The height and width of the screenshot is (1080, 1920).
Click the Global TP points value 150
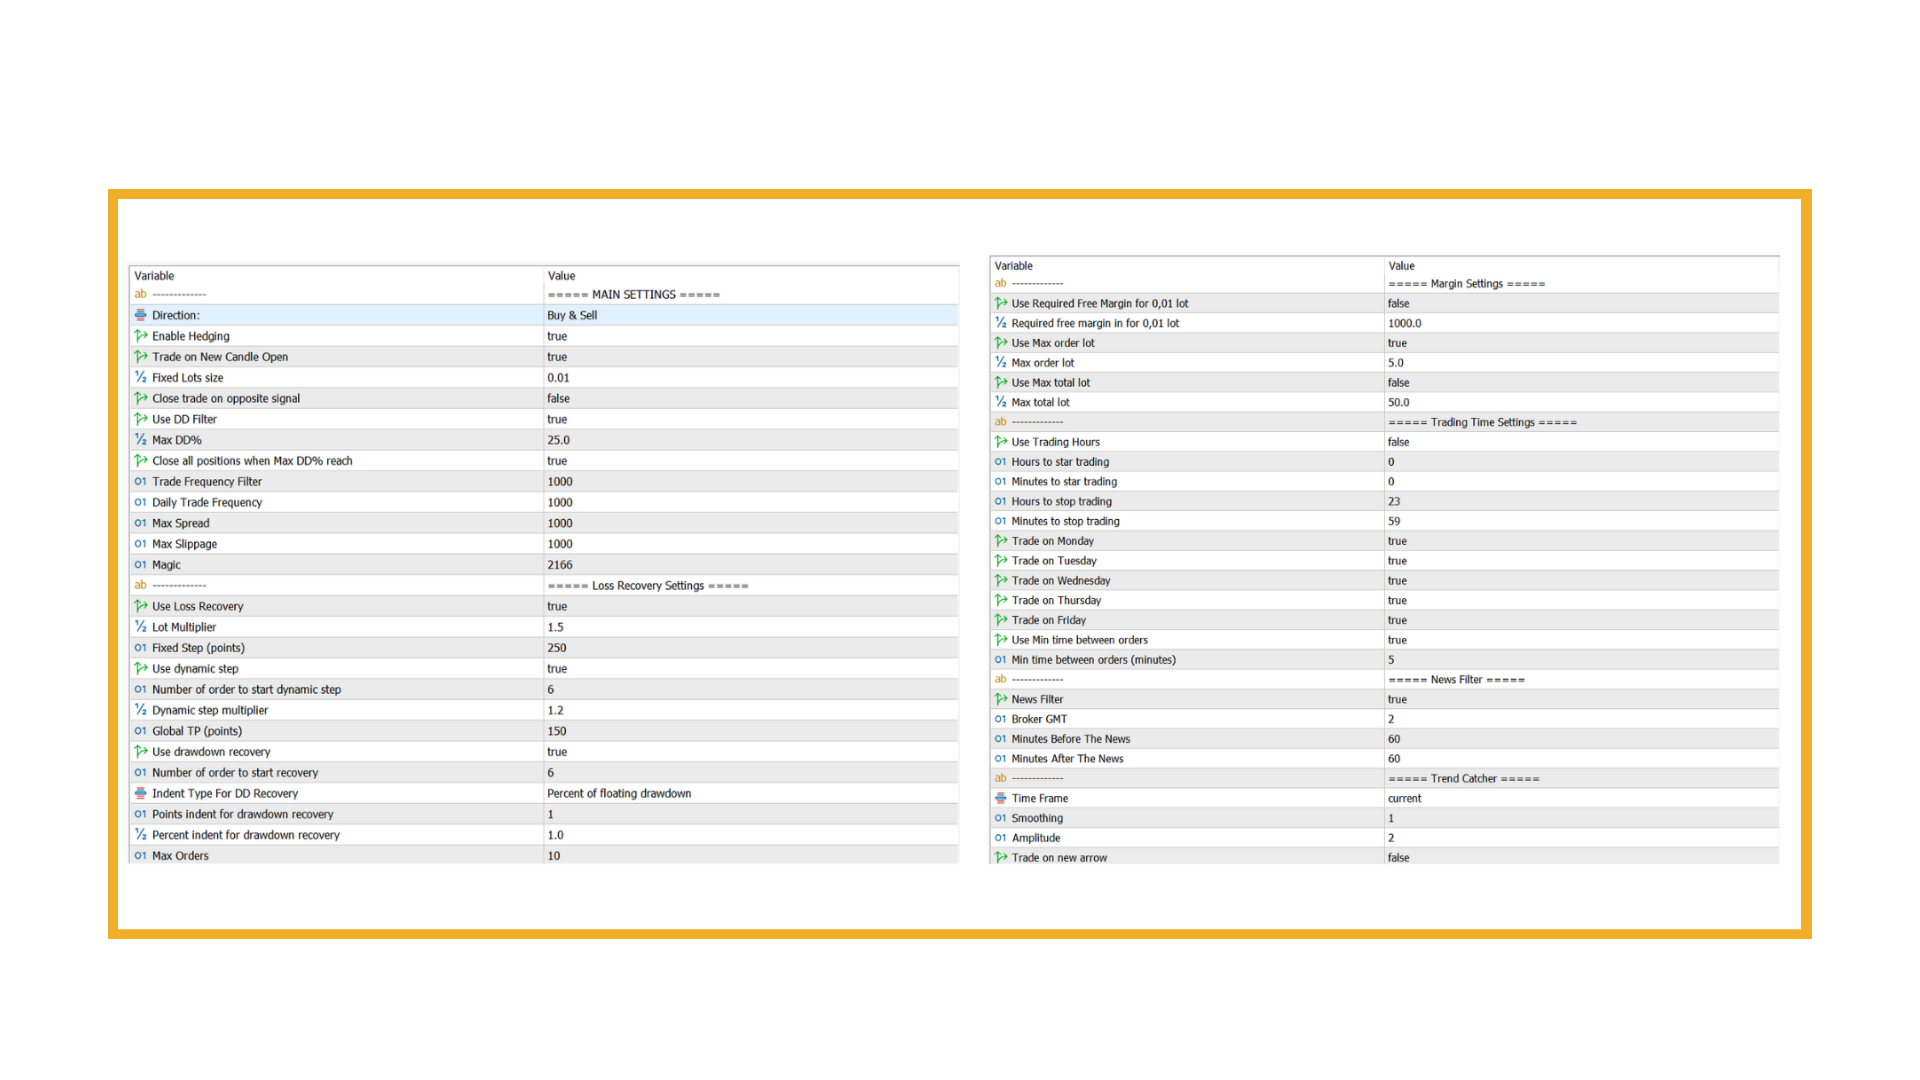click(x=557, y=731)
